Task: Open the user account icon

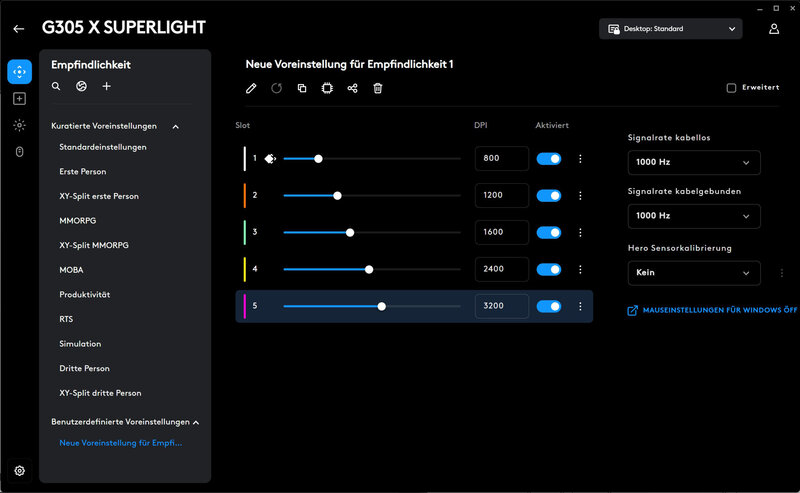Action: click(x=774, y=29)
